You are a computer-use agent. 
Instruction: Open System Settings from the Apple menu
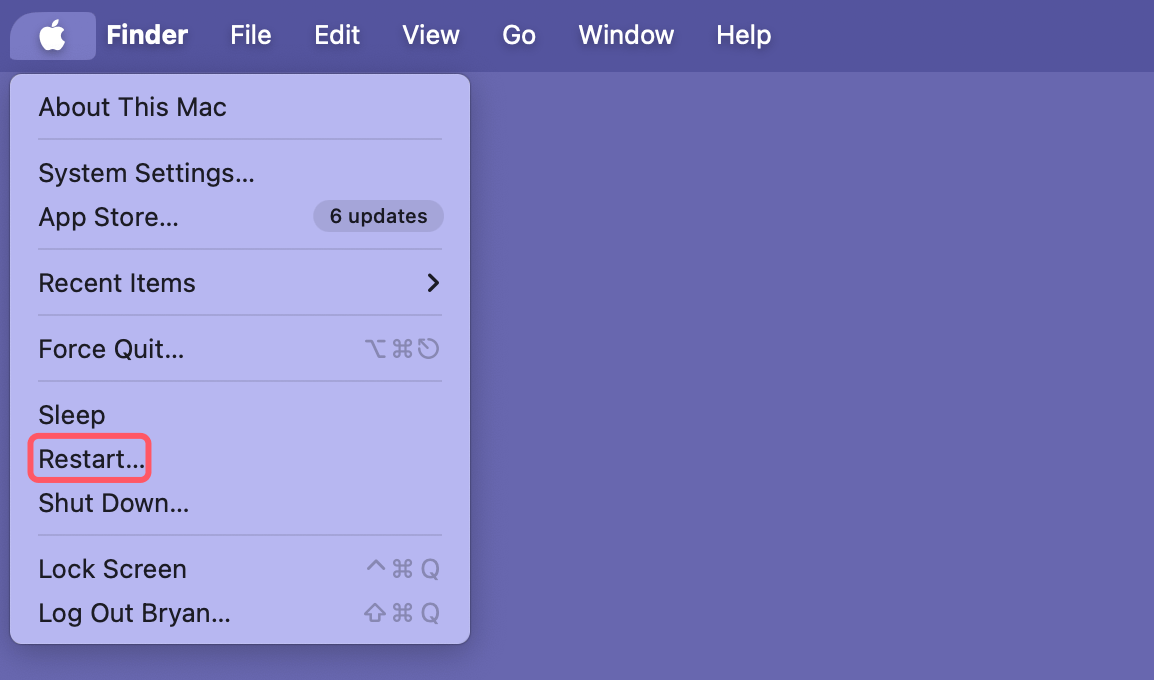[x=146, y=173]
